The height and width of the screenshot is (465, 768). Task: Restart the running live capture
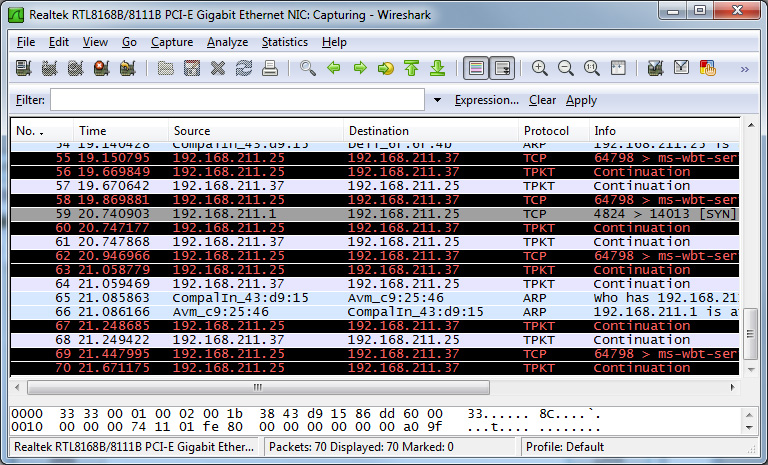click(x=127, y=68)
